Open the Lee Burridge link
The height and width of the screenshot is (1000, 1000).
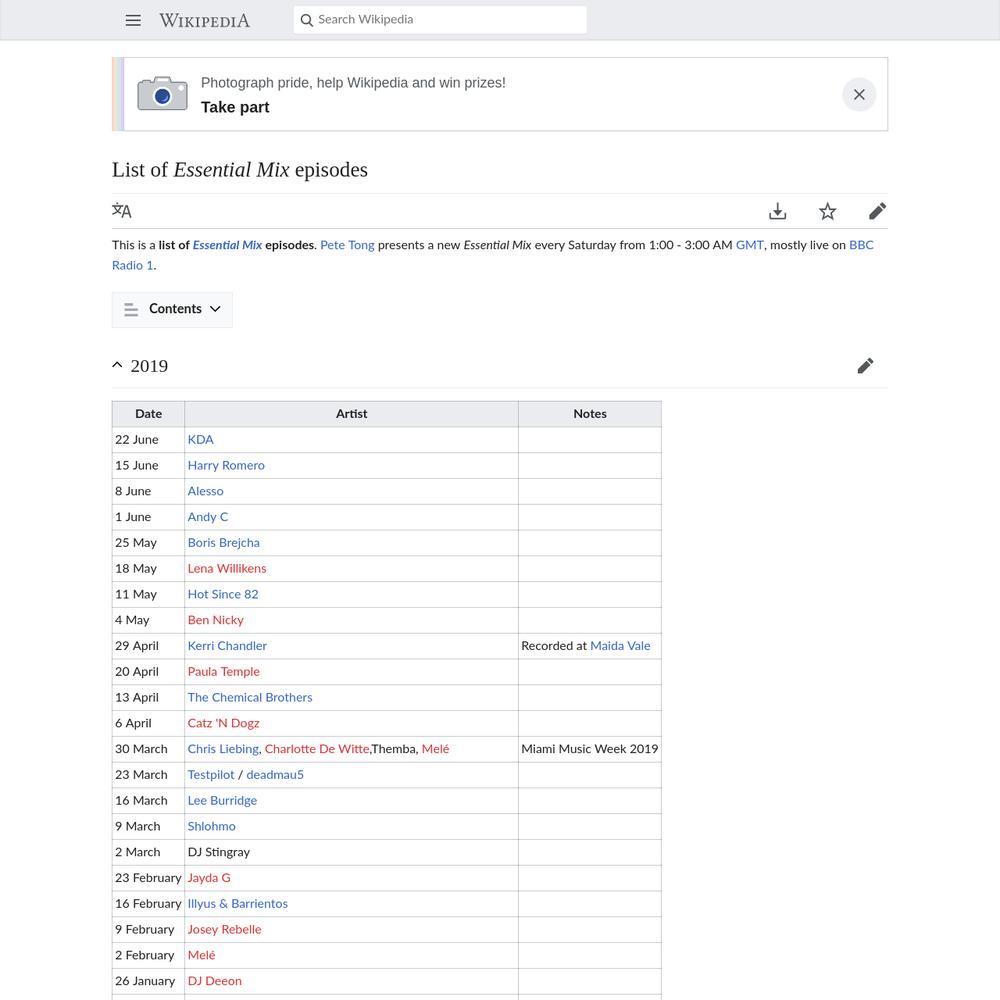(x=222, y=800)
